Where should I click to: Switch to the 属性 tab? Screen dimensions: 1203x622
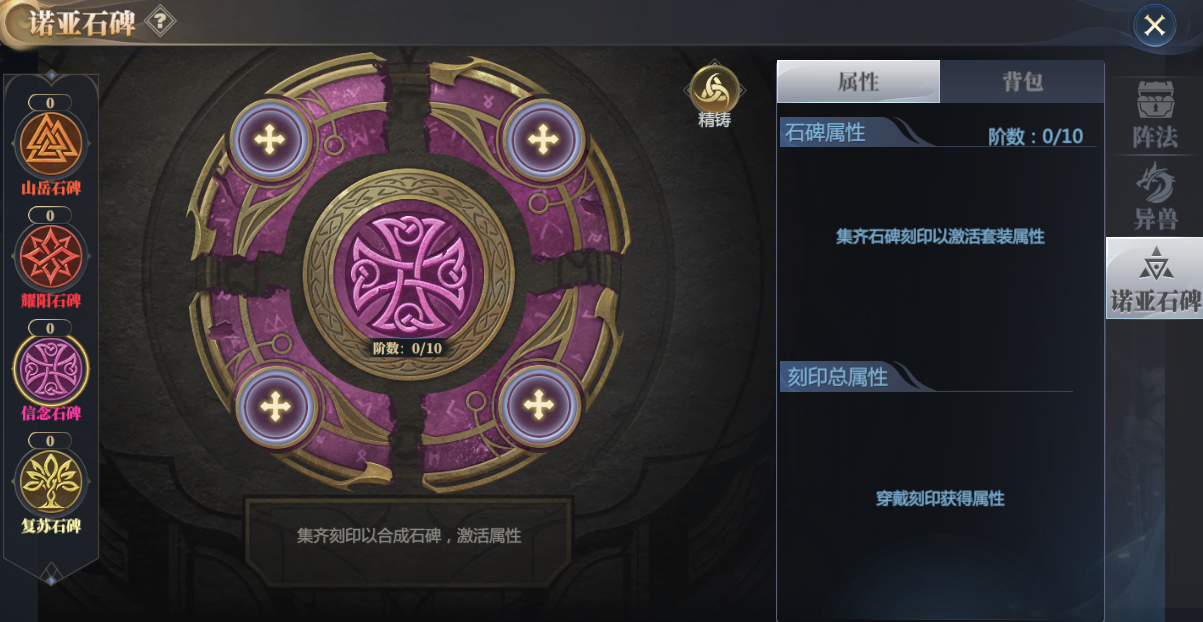pyautogui.click(x=858, y=81)
